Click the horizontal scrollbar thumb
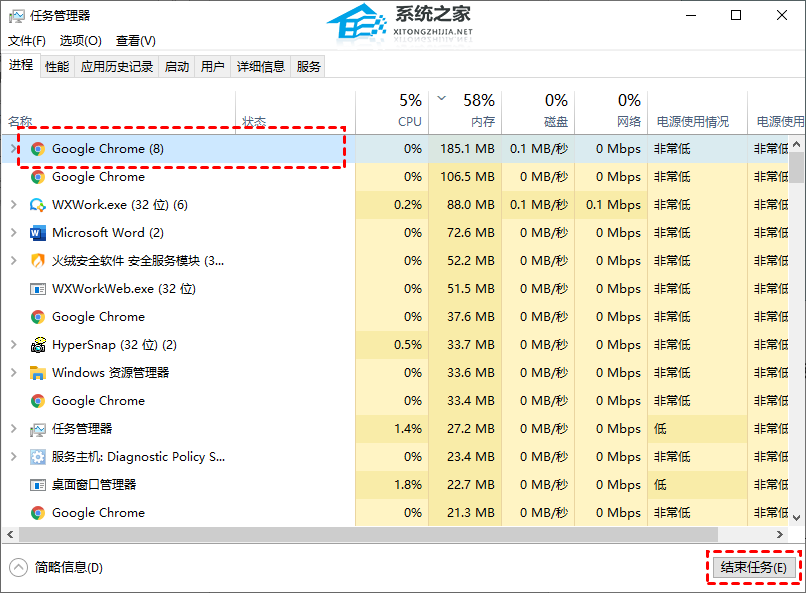Screen dimensions: 806x593 click(x=369, y=534)
